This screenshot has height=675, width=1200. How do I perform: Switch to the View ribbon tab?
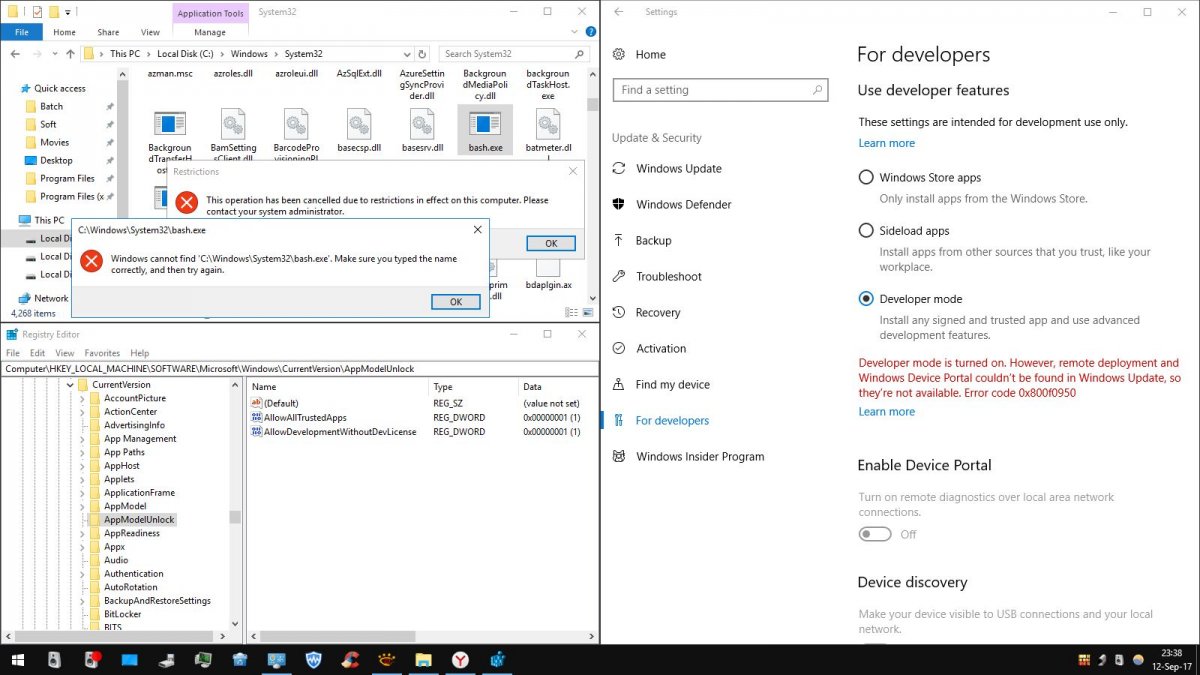coord(150,32)
